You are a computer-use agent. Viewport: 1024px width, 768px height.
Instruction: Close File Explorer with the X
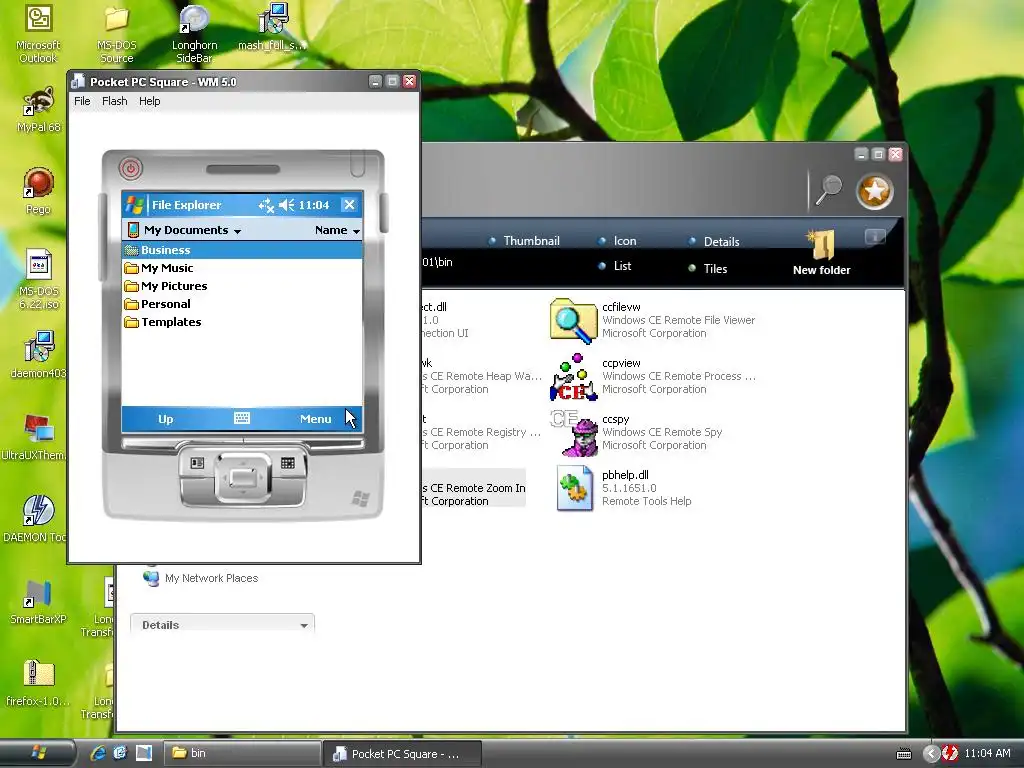tap(349, 205)
